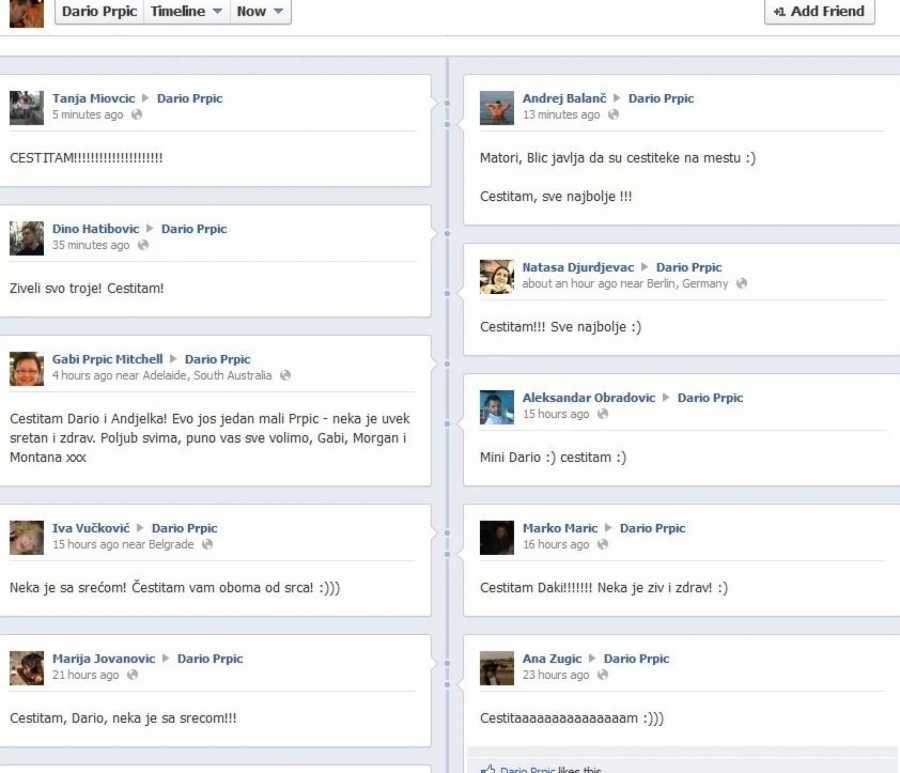This screenshot has width=900, height=773.
Task: Click the '21 hours ago' timestamp on Marija's post
Action: 85,675
